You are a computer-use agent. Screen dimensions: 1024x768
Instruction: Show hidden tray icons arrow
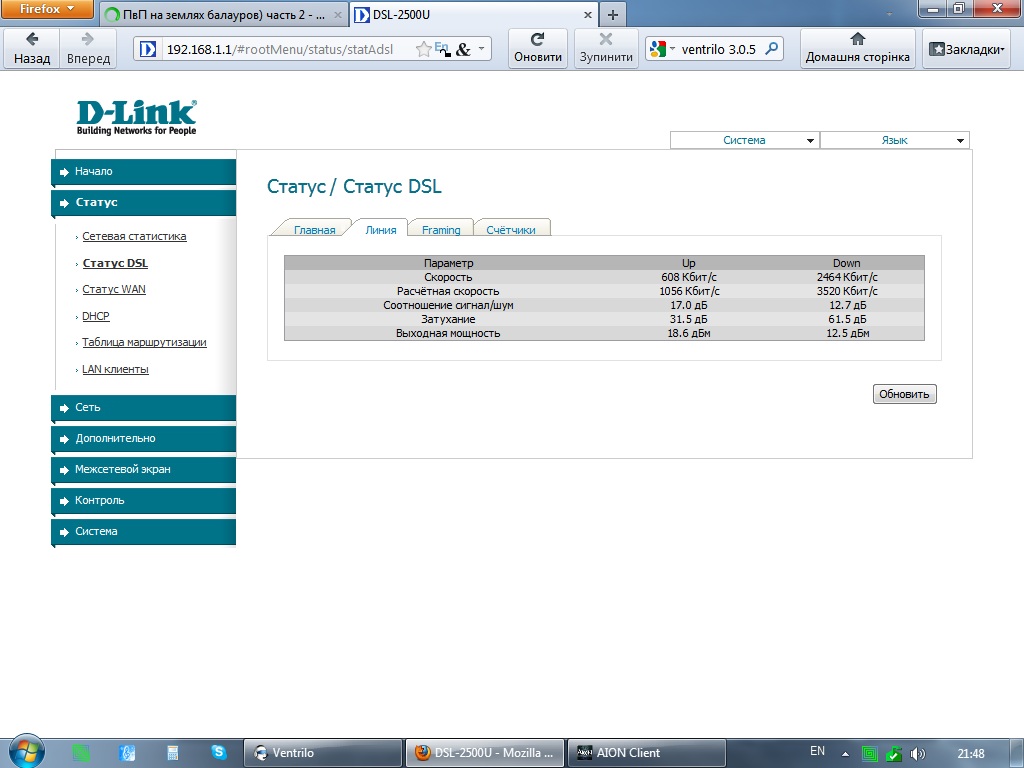click(x=845, y=753)
